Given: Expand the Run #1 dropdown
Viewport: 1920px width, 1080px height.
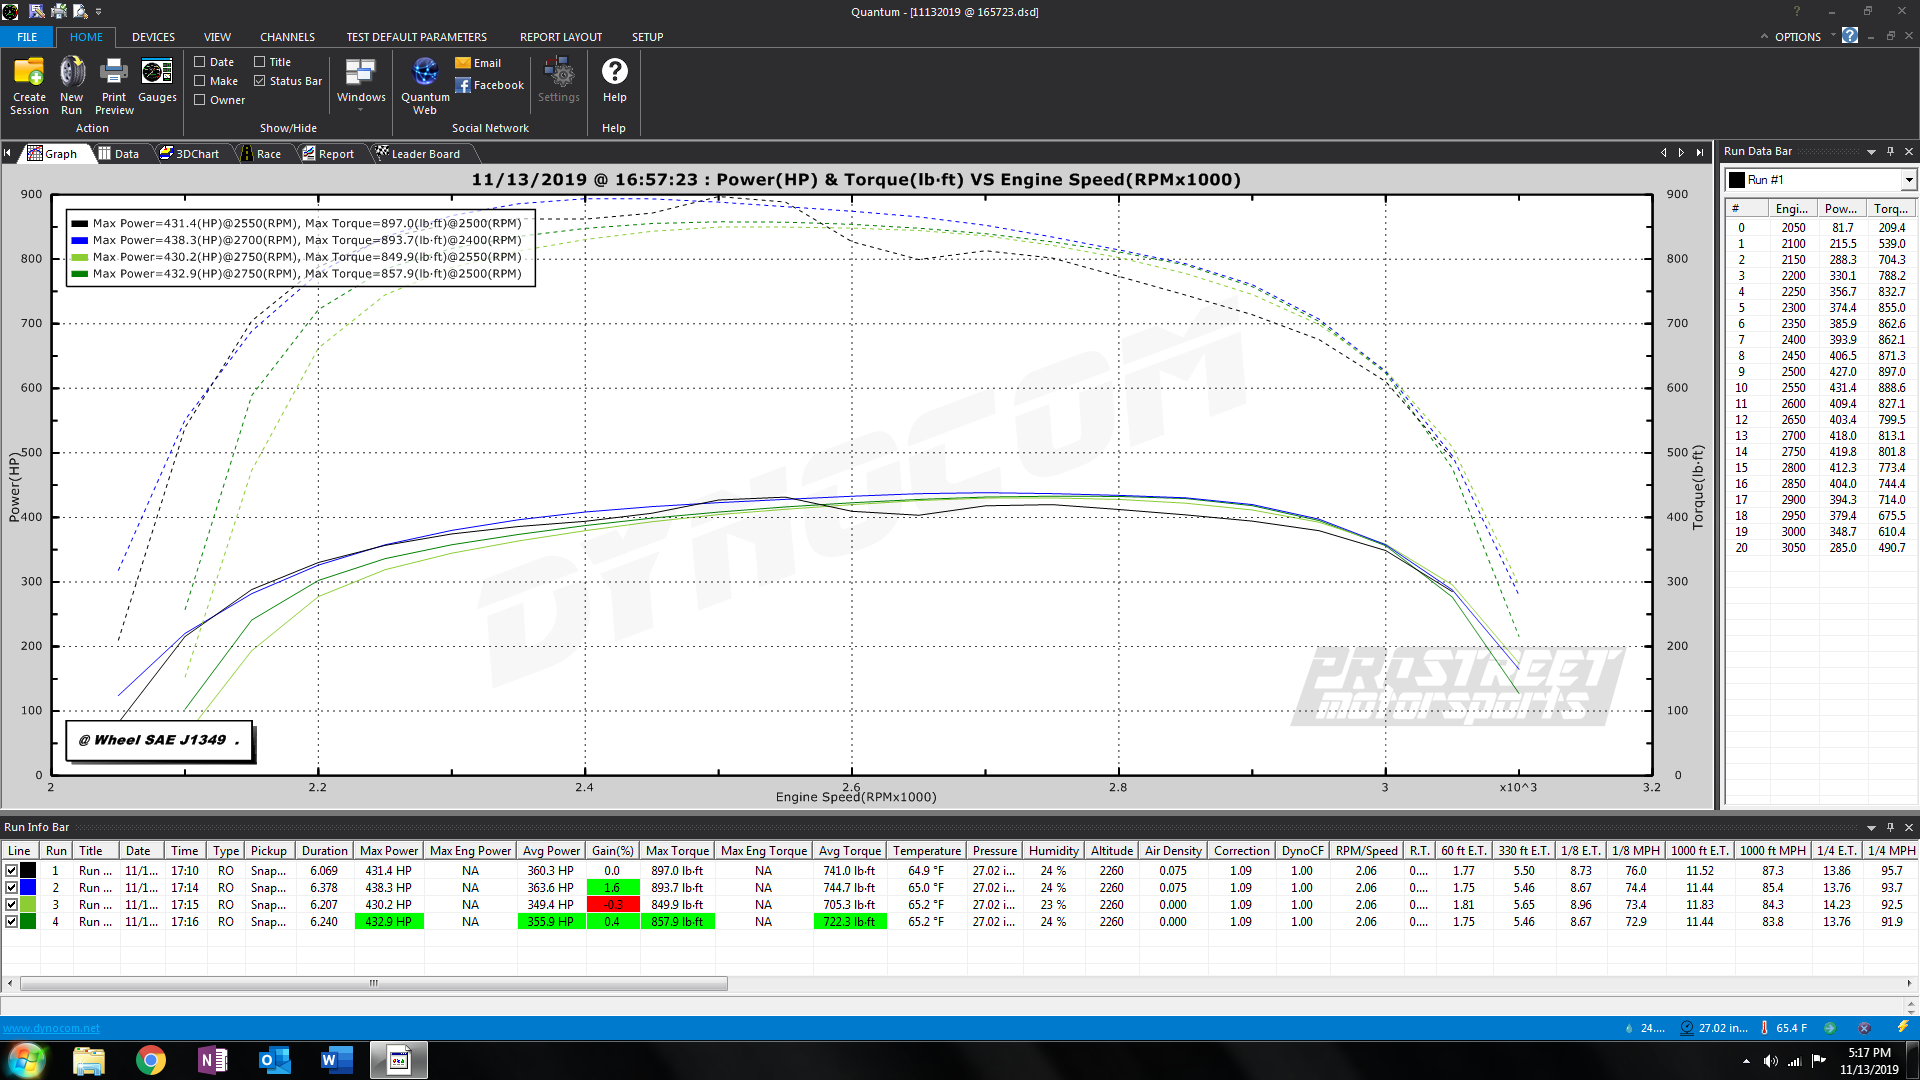Looking at the screenshot, I should tap(1908, 180).
